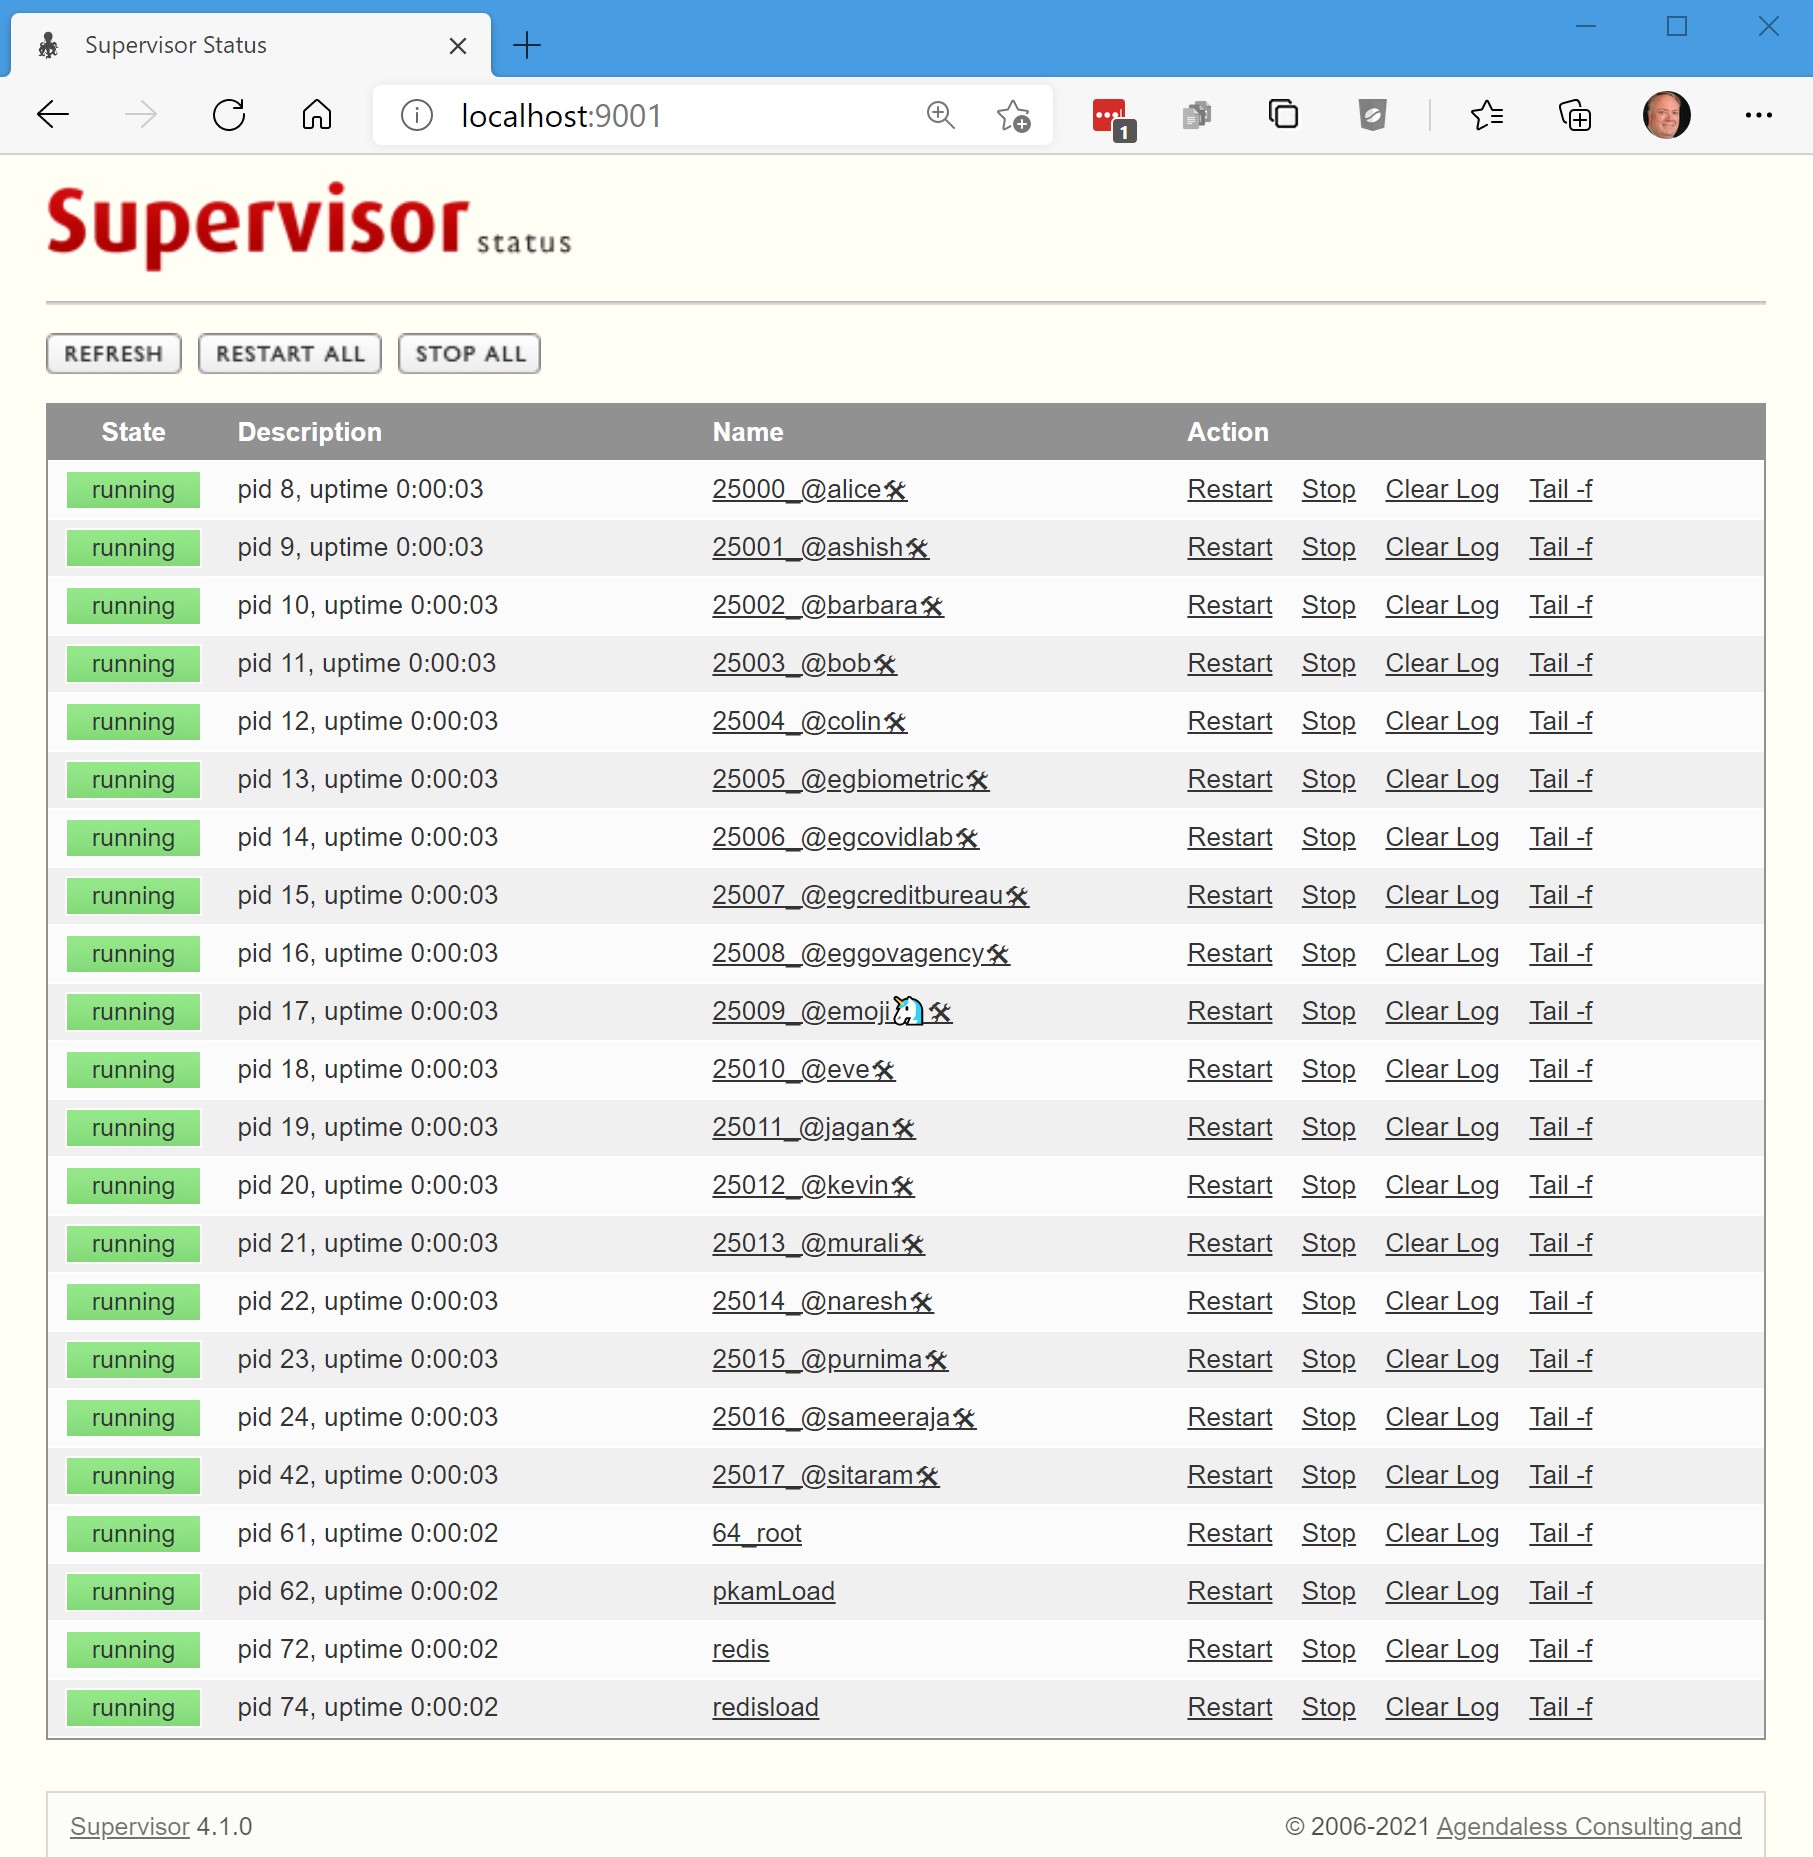Open the tab actions stacked-squares icon

click(1283, 115)
